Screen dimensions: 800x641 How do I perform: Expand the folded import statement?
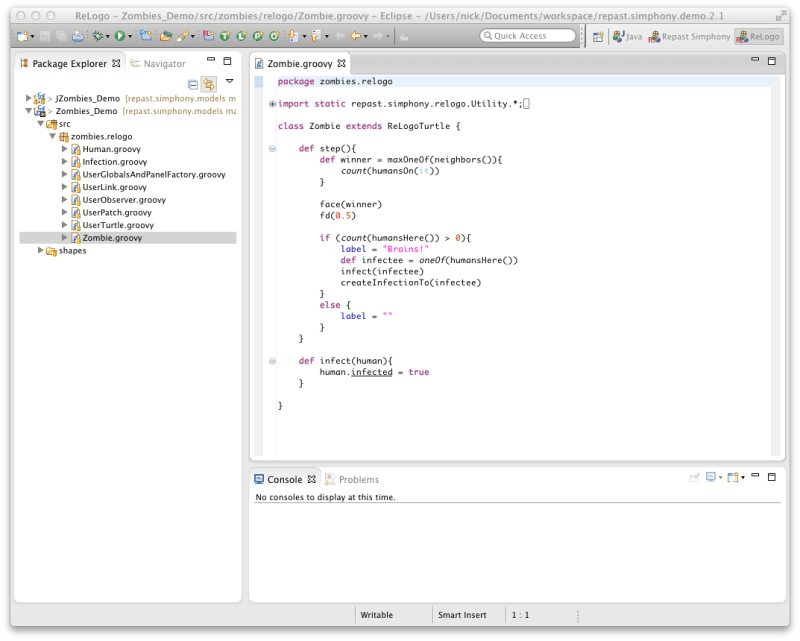coord(272,104)
